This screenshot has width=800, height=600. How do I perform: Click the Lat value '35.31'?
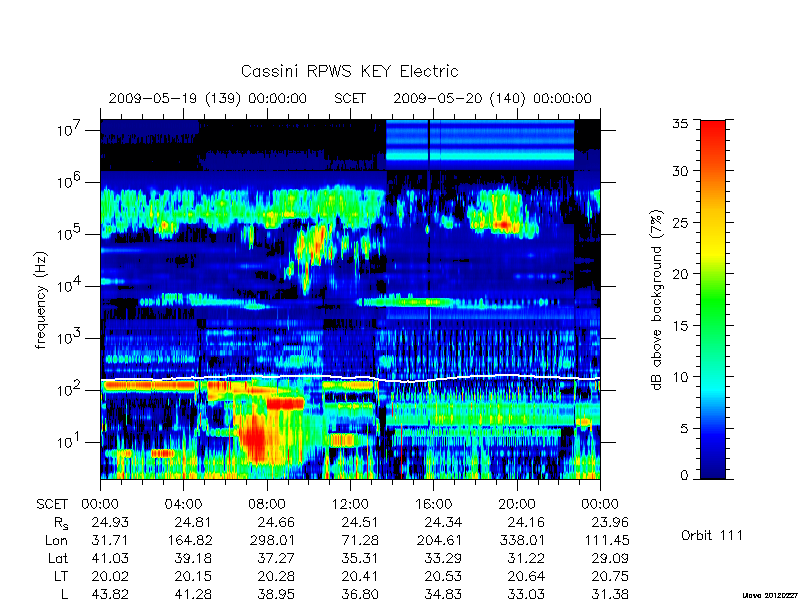pos(360,558)
